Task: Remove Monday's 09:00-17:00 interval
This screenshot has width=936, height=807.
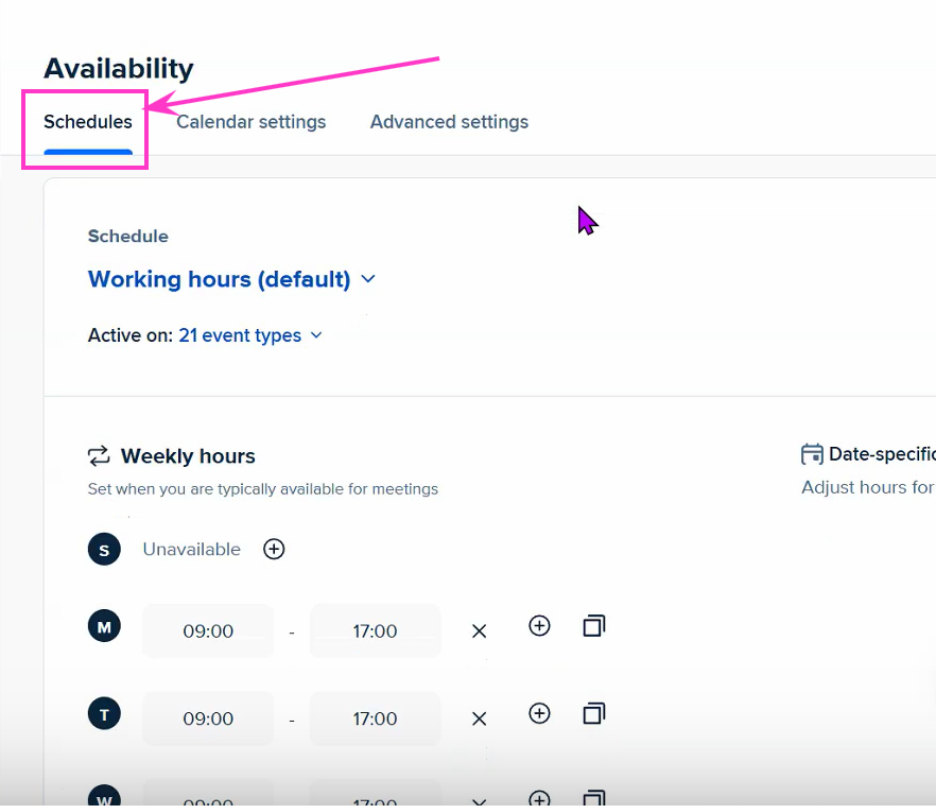Action: coord(479,631)
